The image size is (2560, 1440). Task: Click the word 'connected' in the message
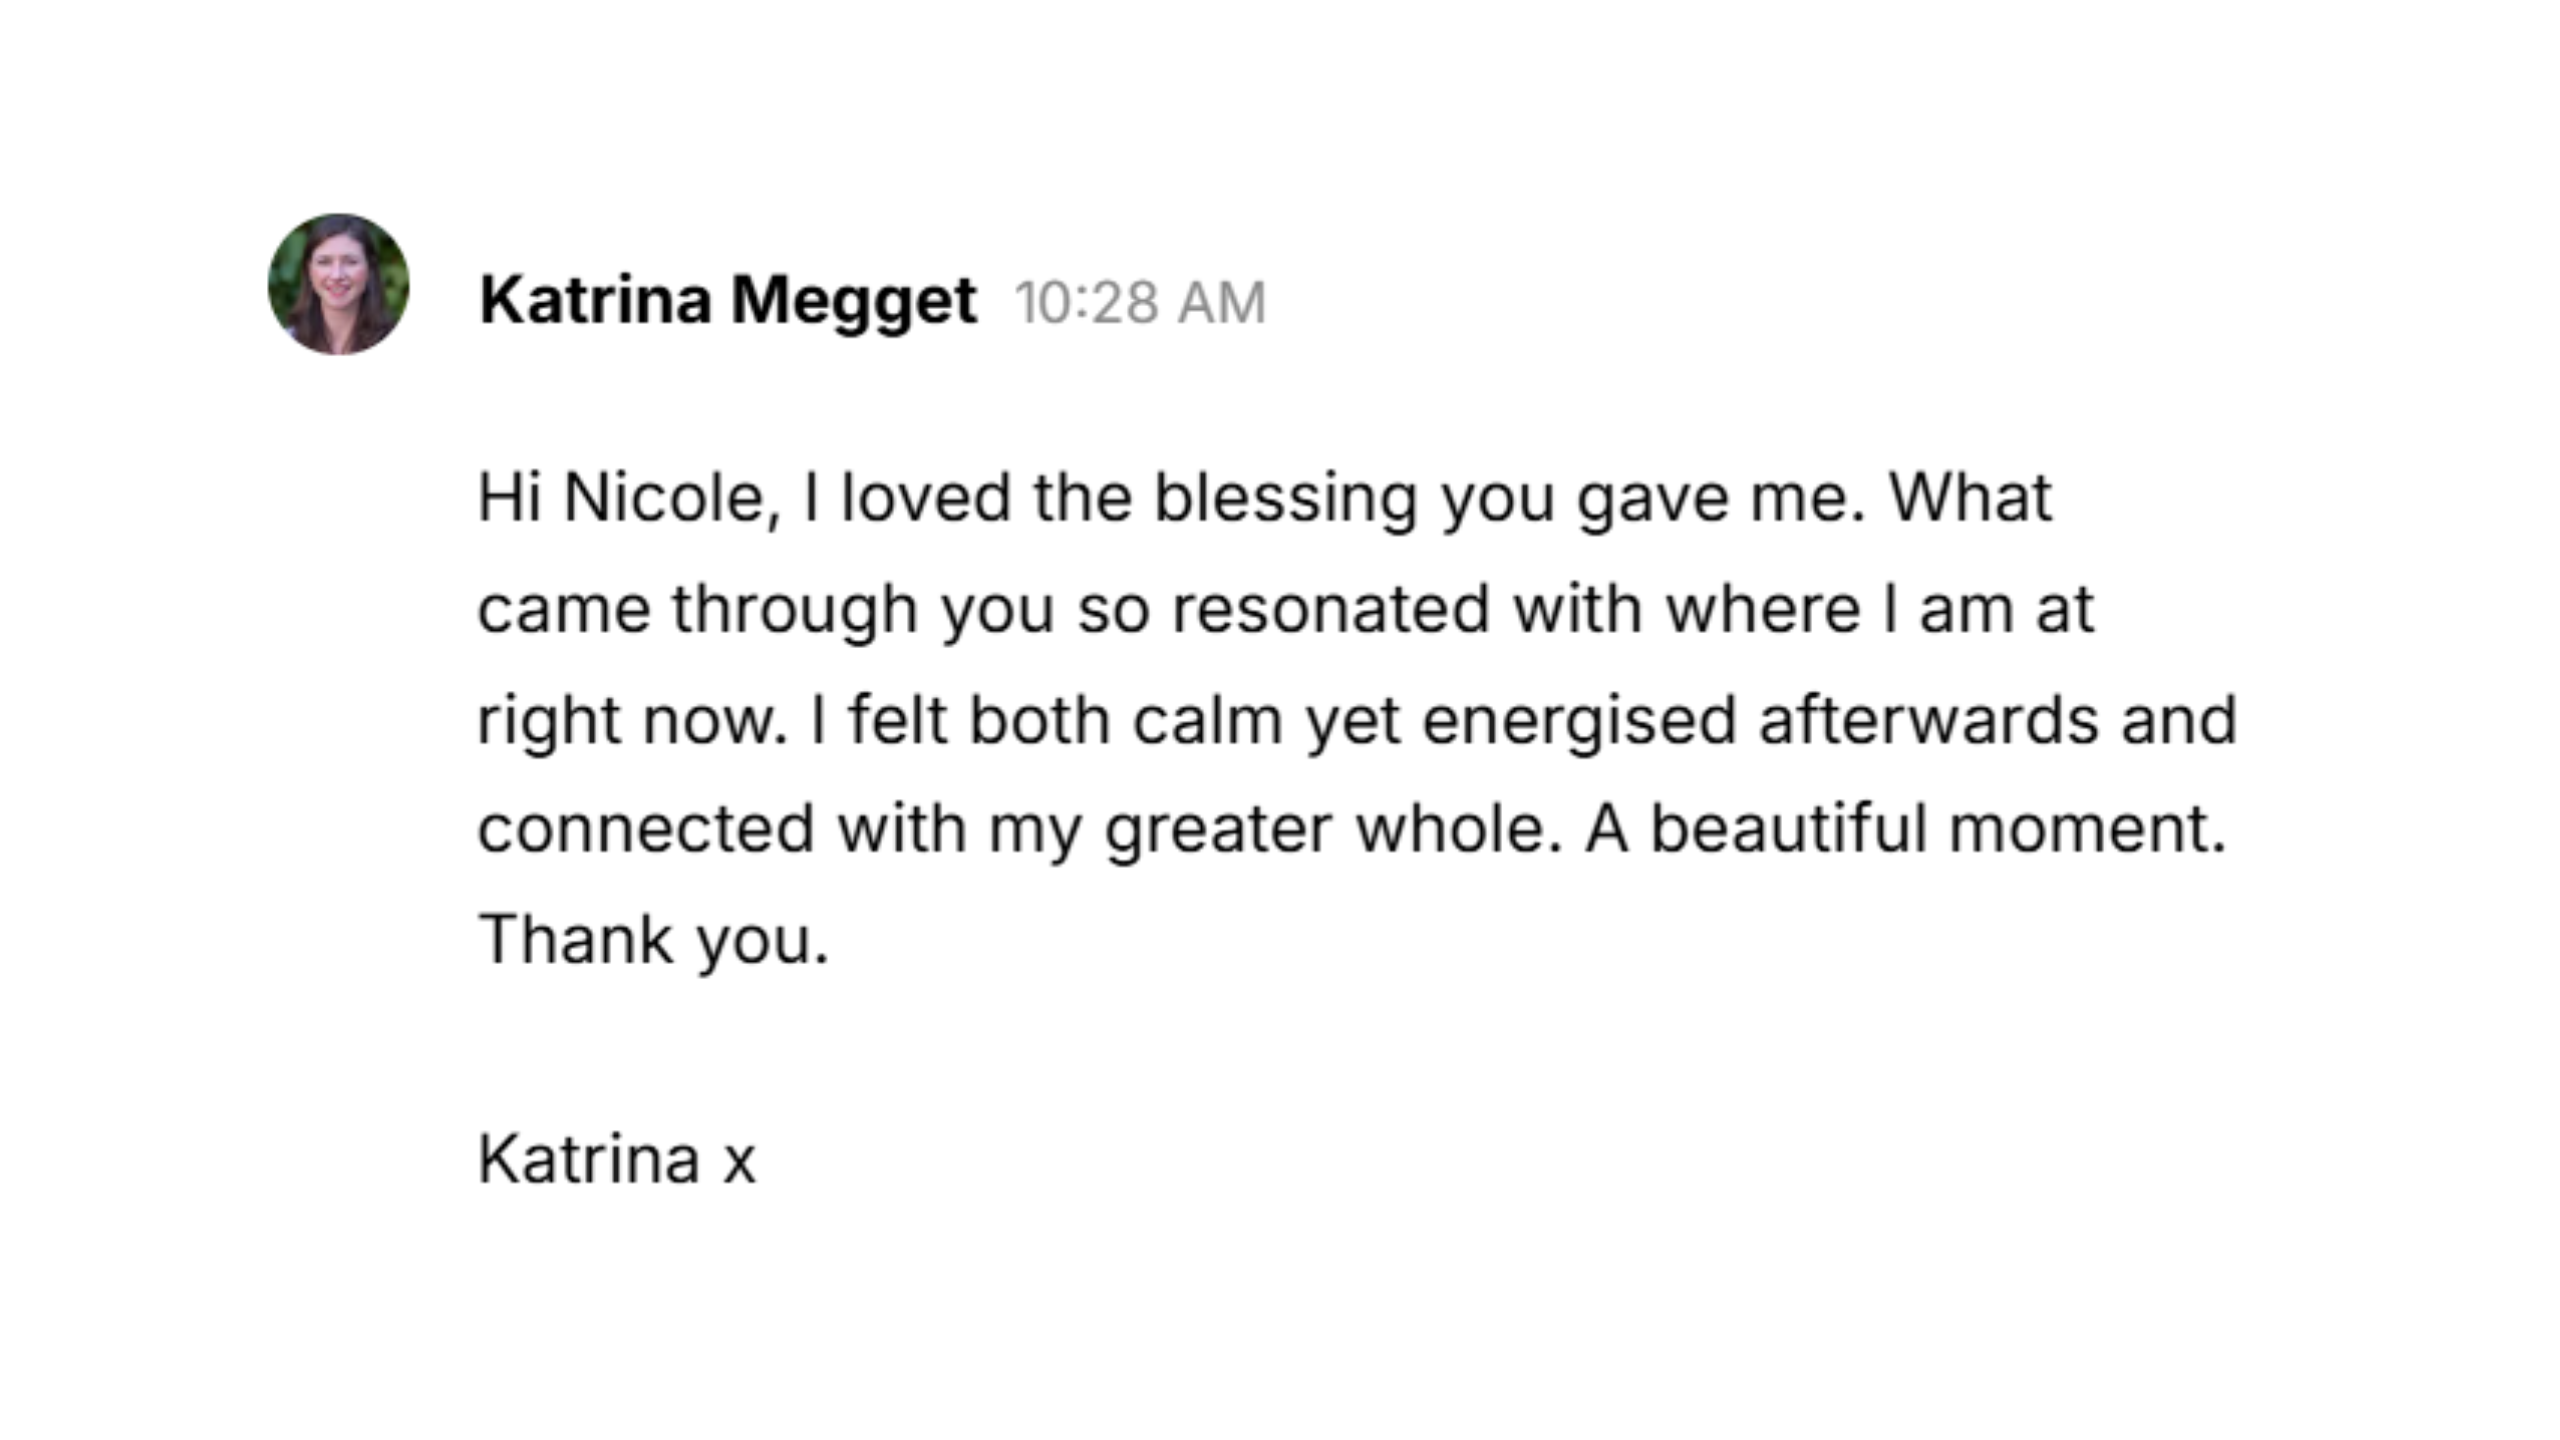click(x=646, y=829)
